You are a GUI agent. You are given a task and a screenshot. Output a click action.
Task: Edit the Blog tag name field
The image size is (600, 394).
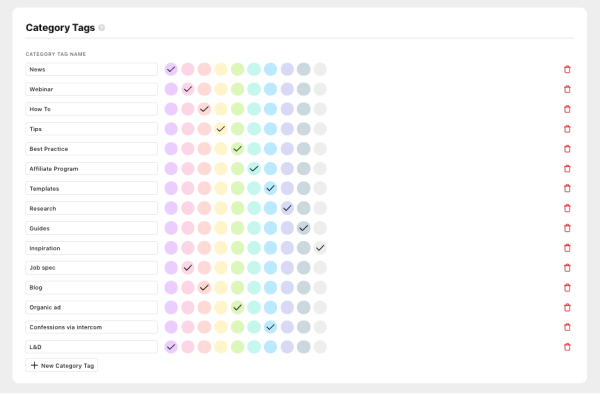click(91, 288)
